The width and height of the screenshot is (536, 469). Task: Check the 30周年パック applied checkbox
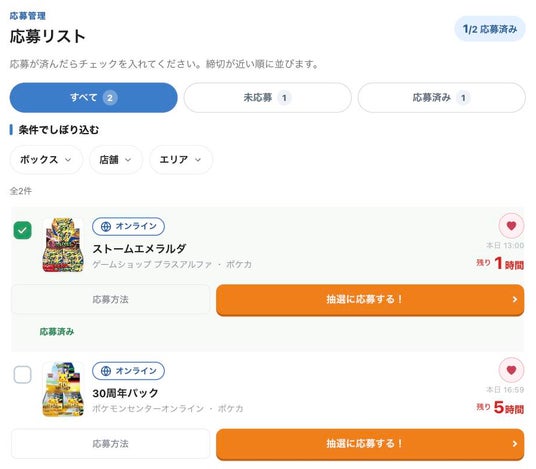coord(23,375)
